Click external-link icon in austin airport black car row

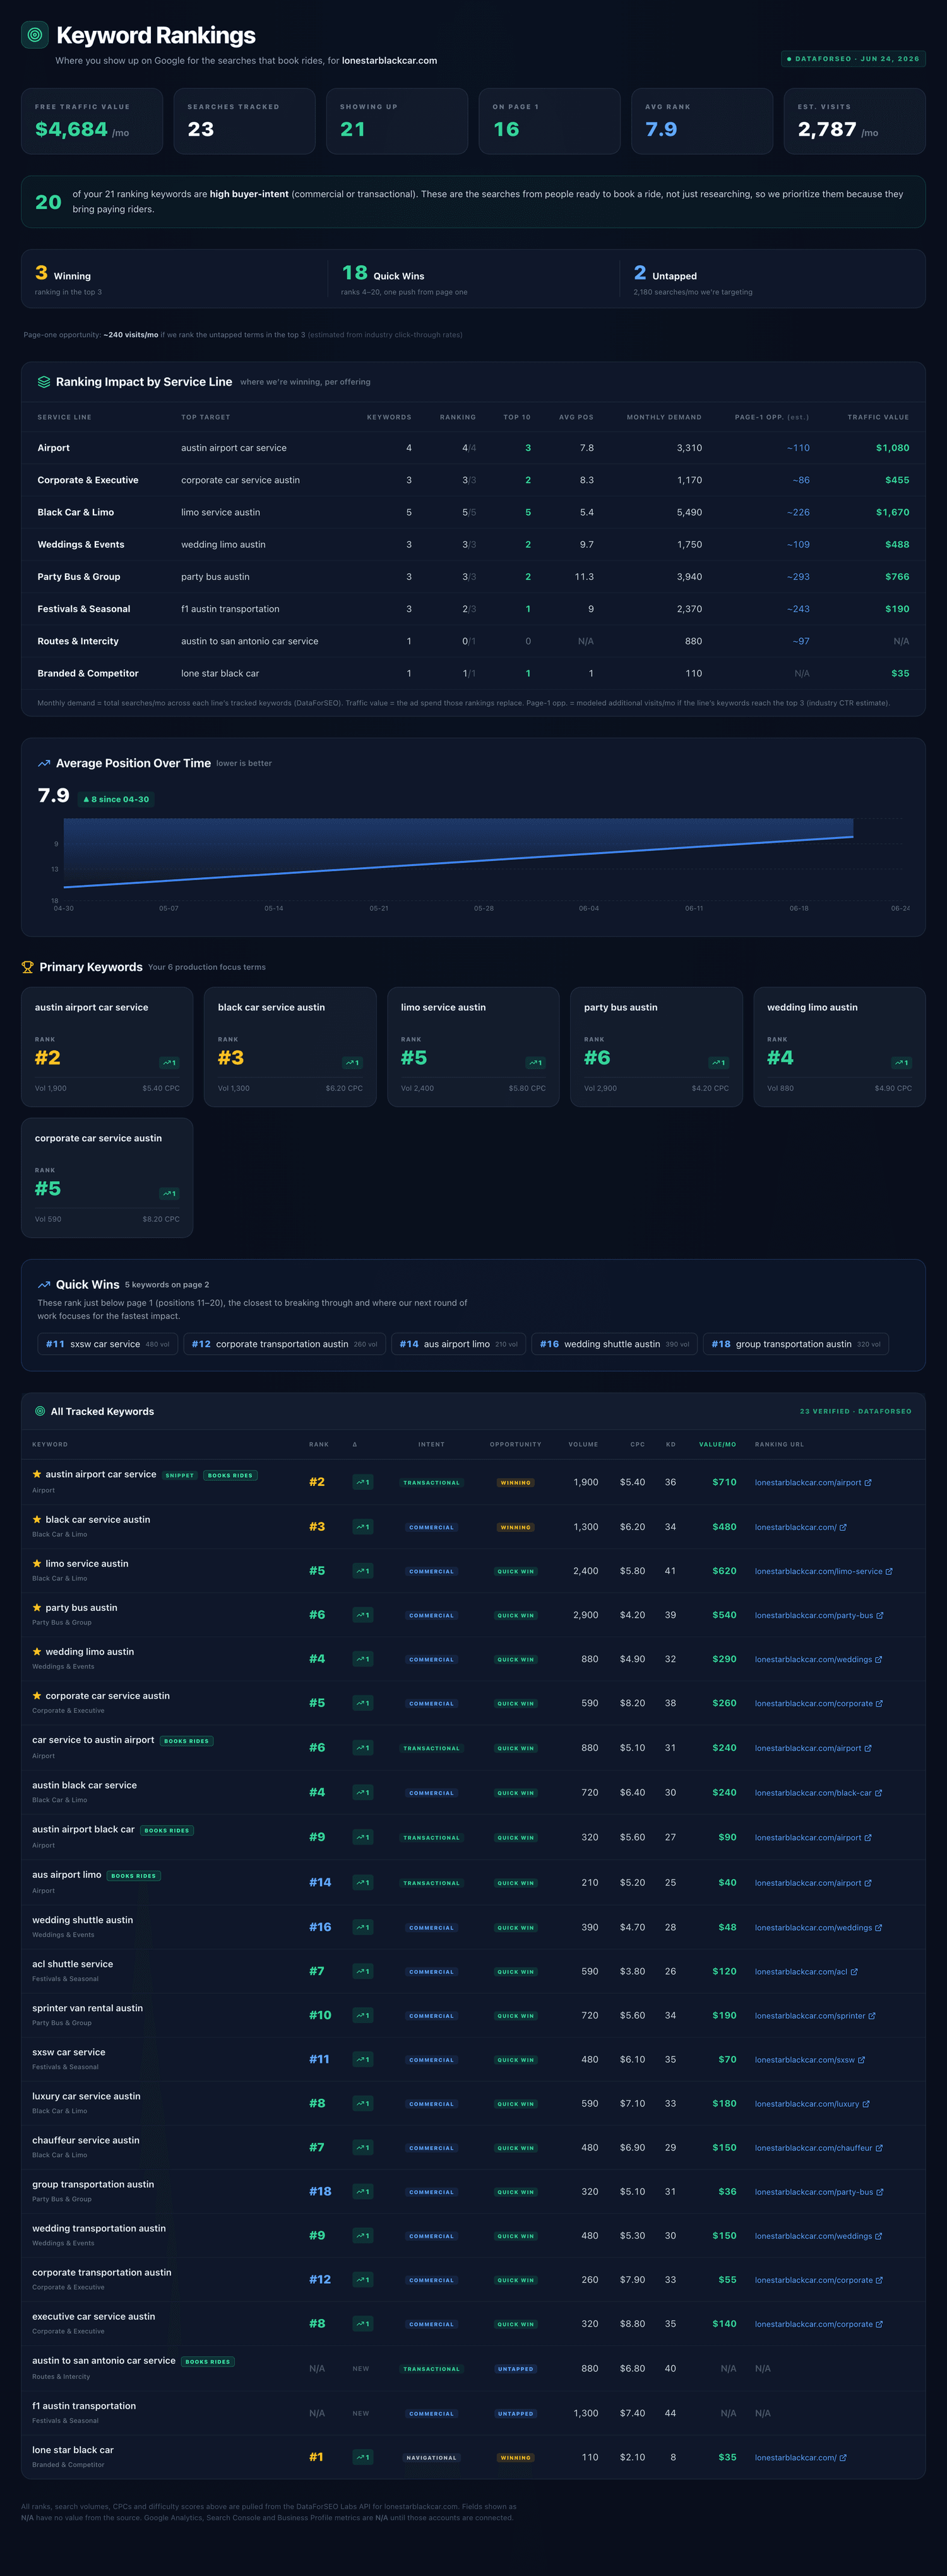868,1837
